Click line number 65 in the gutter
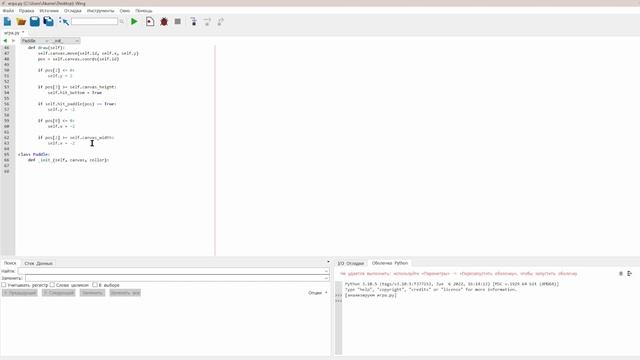The image size is (640, 360). click(7, 155)
